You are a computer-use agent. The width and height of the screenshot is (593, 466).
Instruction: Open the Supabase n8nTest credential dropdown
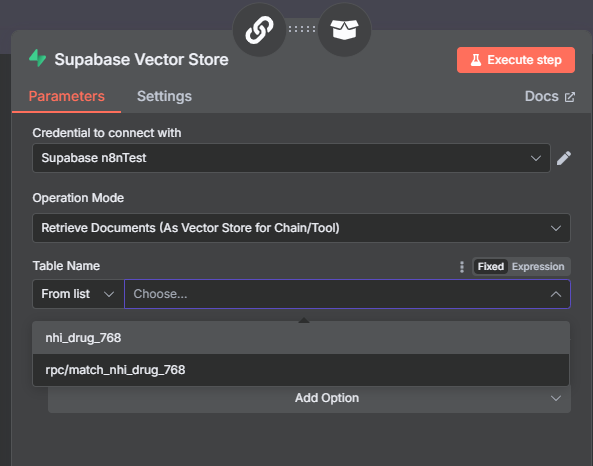coord(291,158)
